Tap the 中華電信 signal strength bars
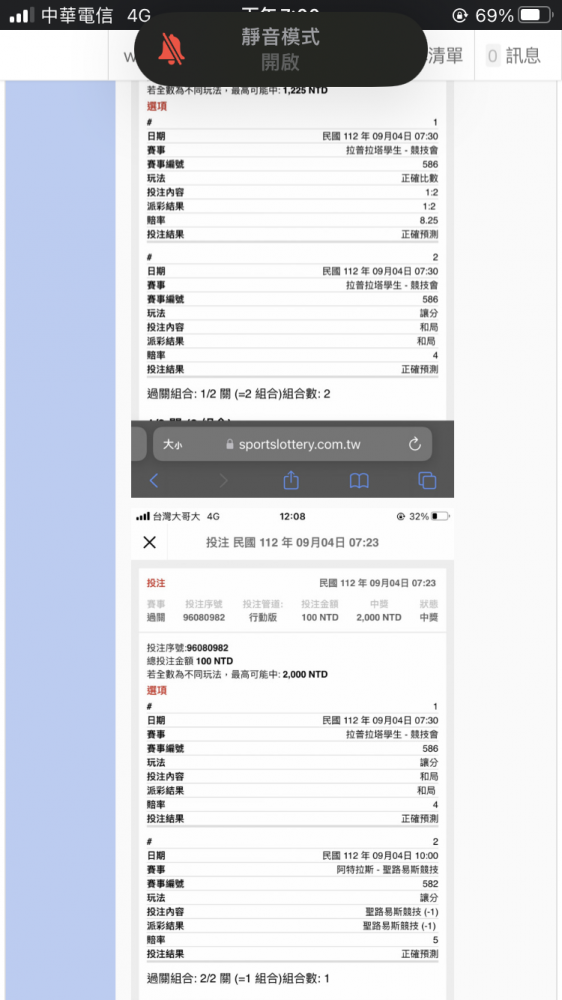 [22, 15]
